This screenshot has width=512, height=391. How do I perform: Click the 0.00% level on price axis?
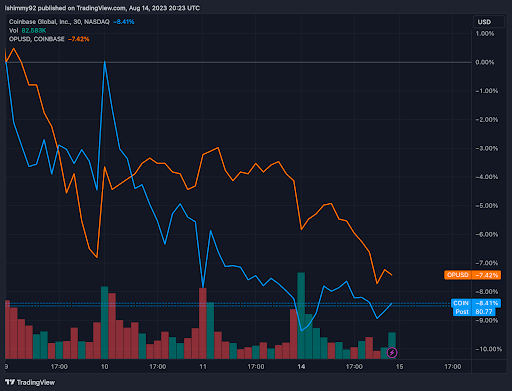tap(485, 62)
